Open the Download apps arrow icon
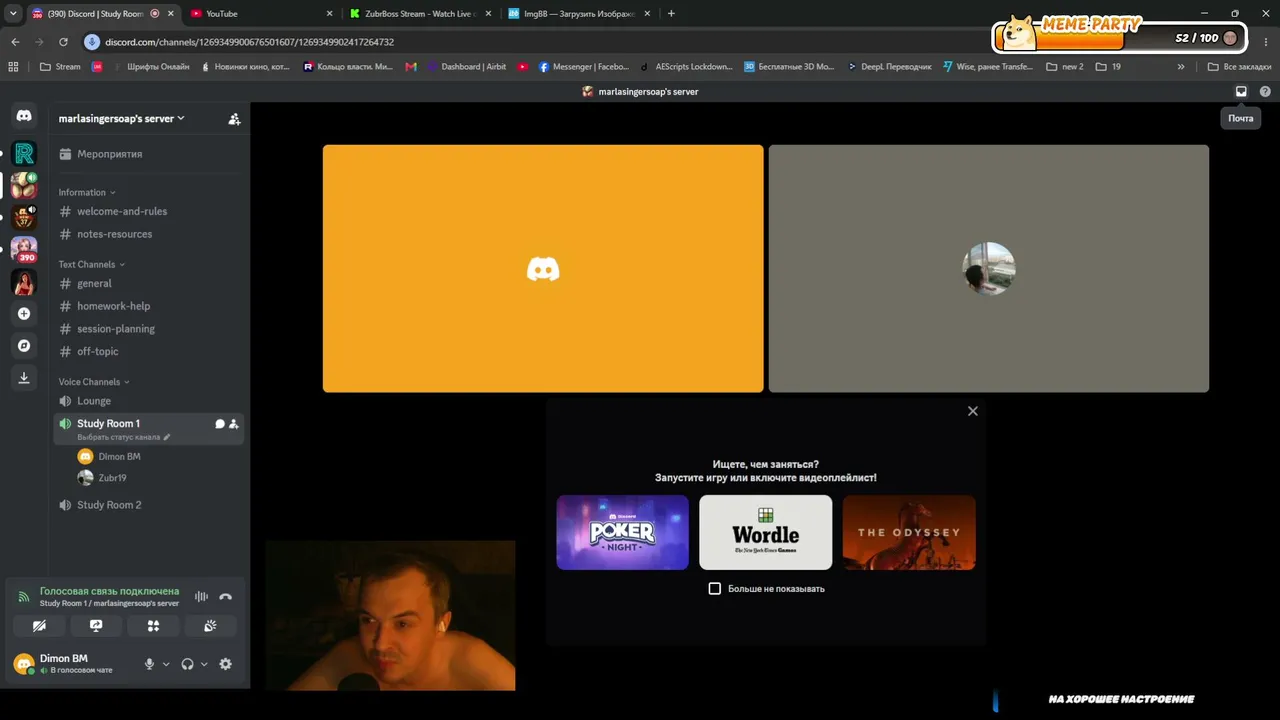This screenshot has width=1280, height=720. 24,377
